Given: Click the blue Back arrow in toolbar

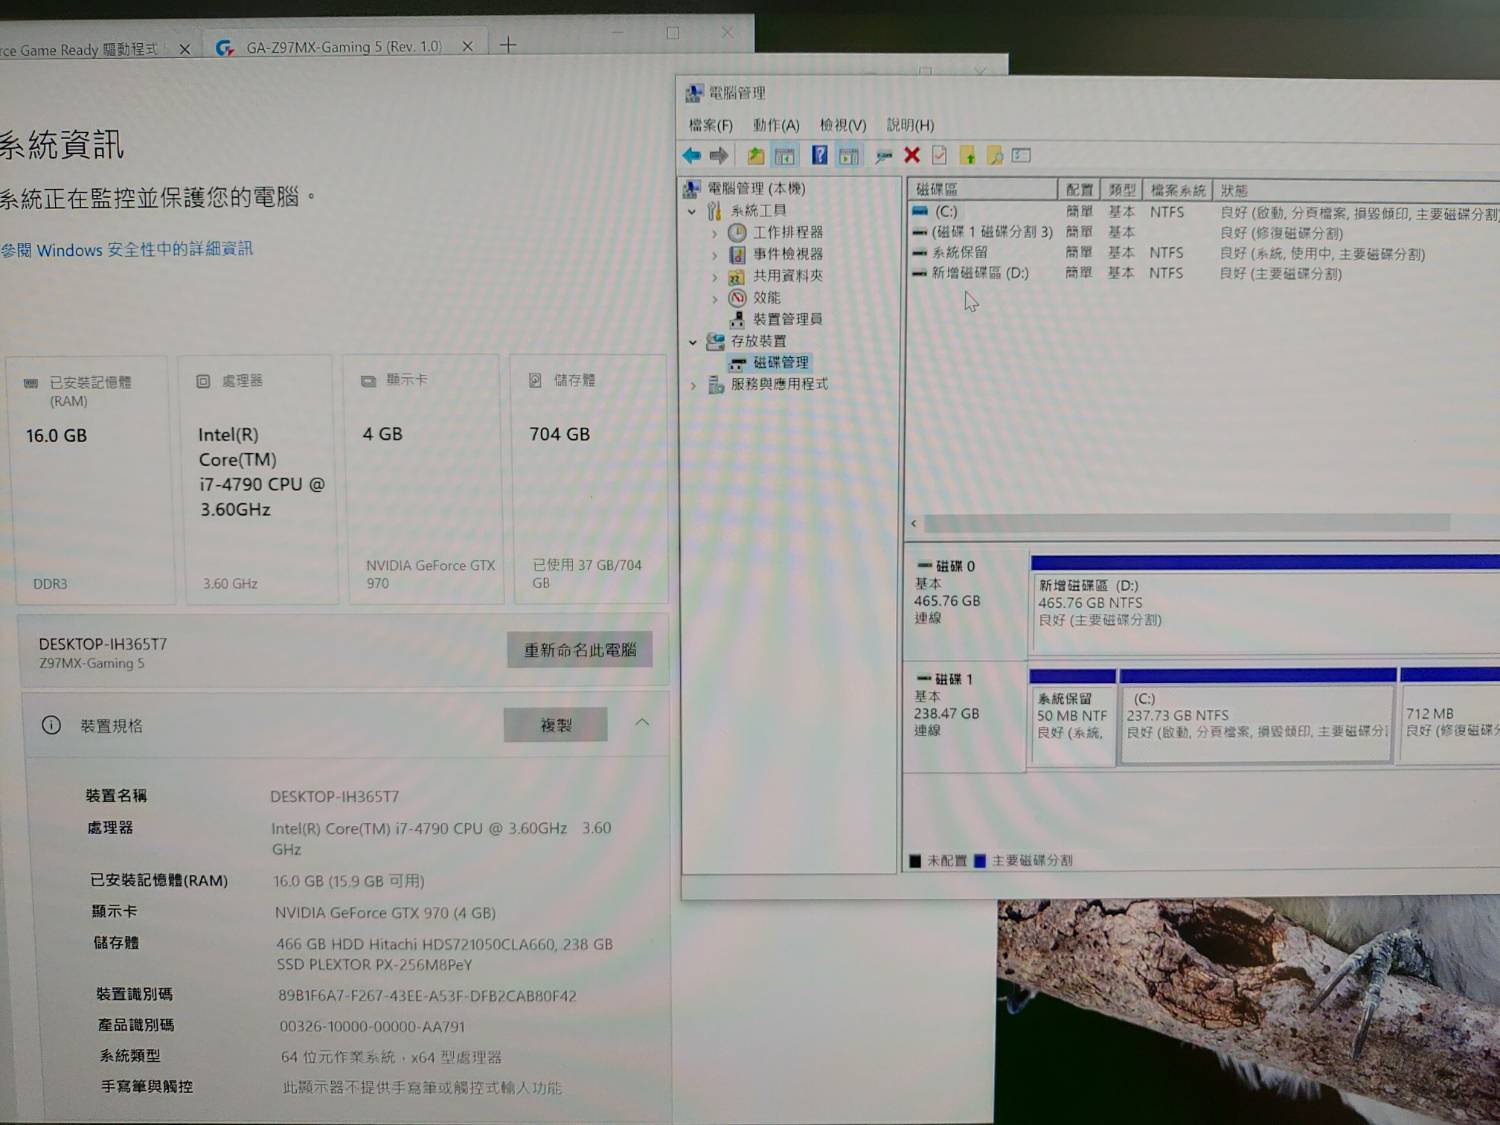Looking at the screenshot, I should click(x=691, y=155).
